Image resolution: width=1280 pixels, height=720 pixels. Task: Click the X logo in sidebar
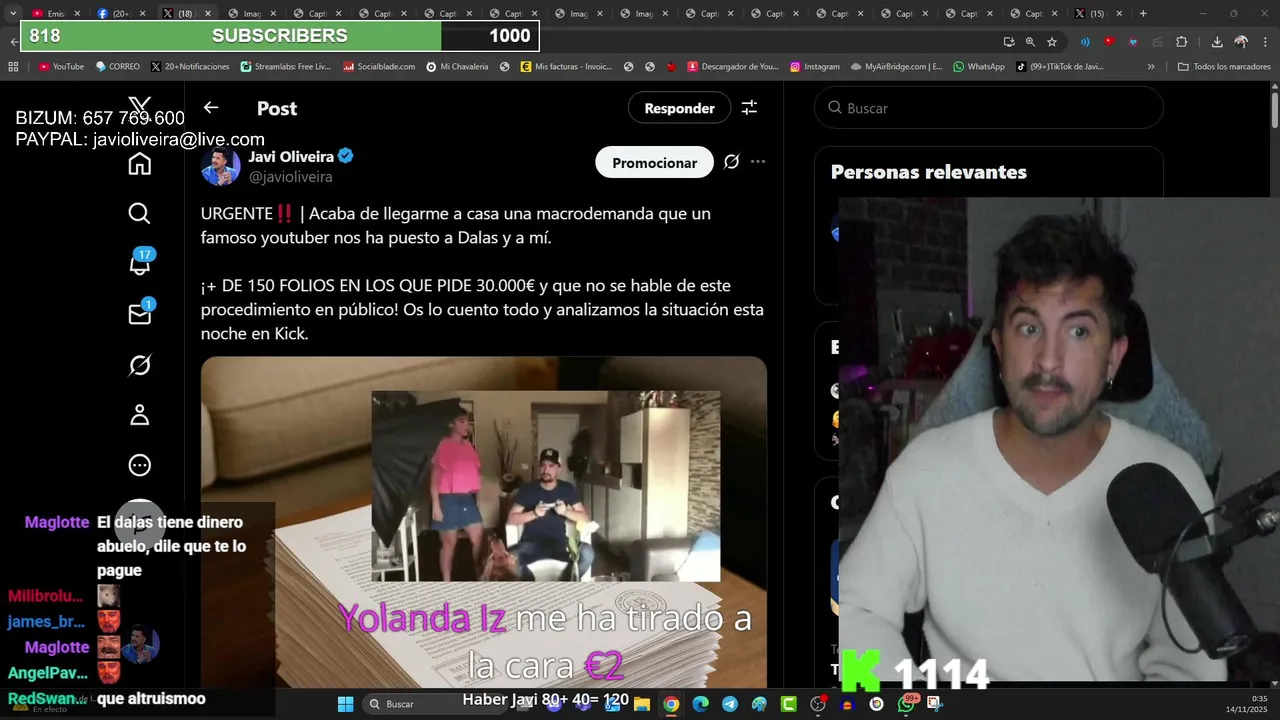click(140, 106)
